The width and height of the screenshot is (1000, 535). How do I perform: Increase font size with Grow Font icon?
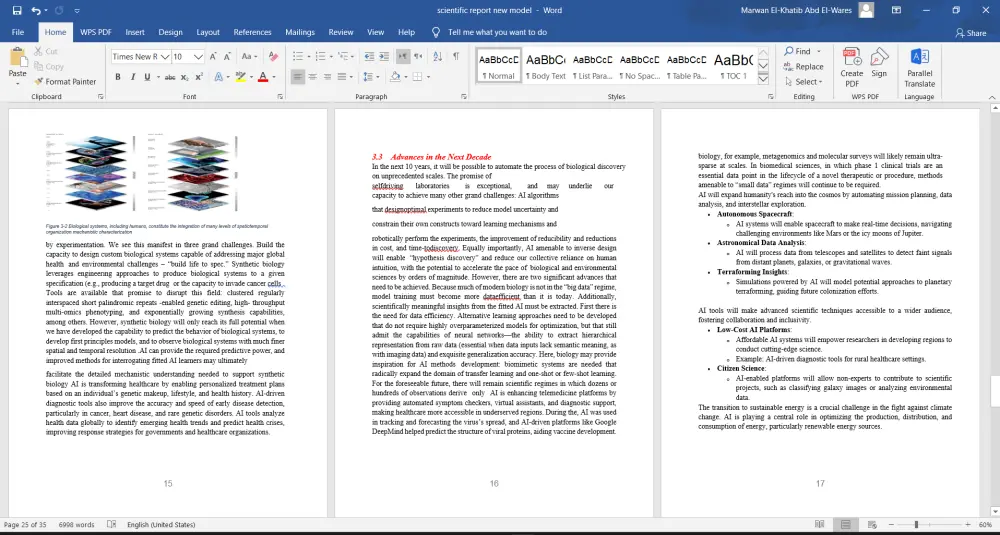pos(213,57)
